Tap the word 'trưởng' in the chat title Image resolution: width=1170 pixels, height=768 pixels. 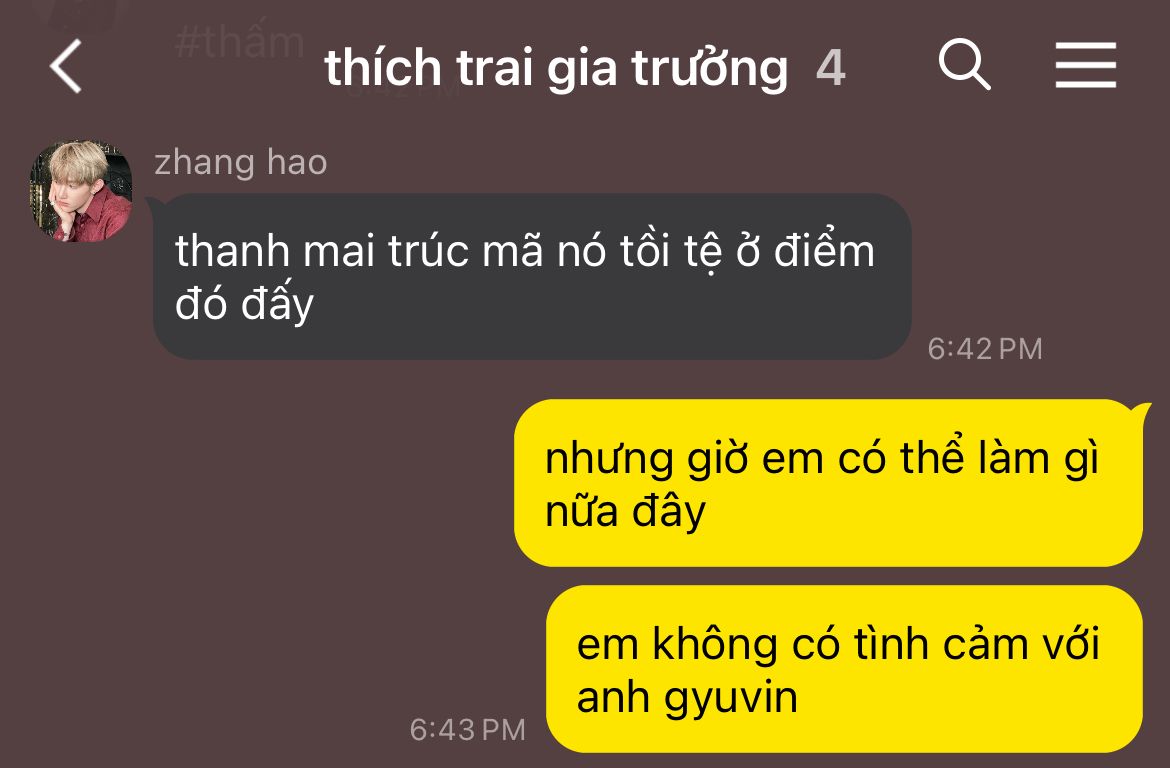coord(710,68)
